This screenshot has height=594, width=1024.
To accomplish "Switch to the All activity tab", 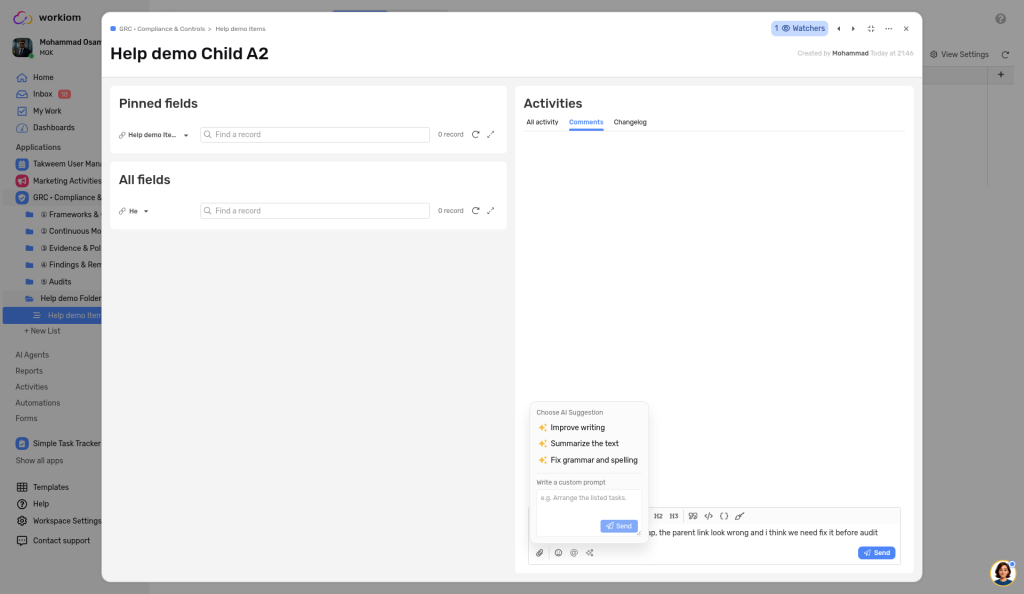I will [x=542, y=122].
